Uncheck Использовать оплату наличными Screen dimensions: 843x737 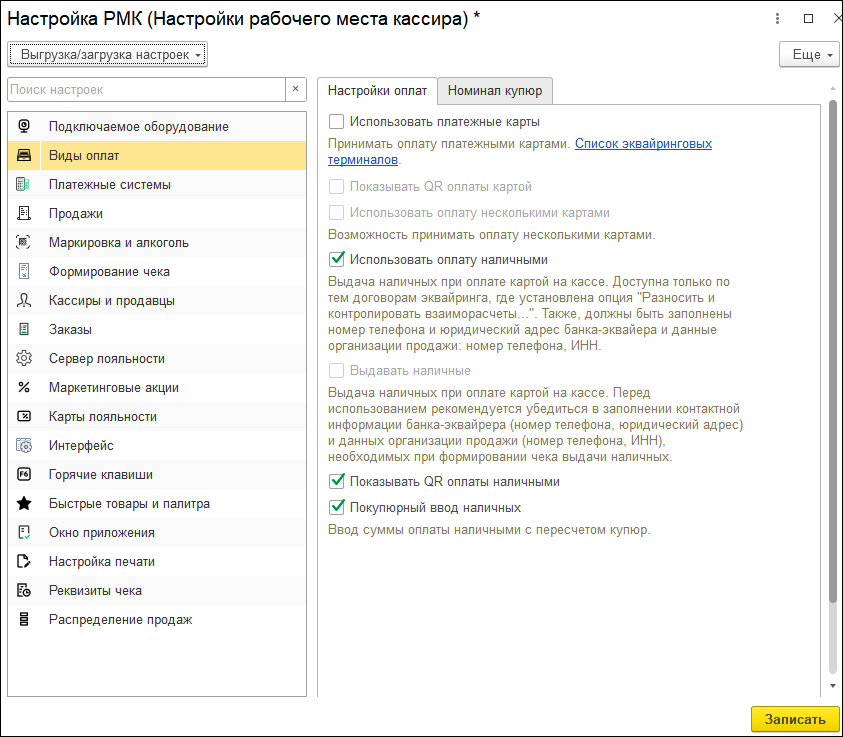pyautogui.click(x=337, y=260)
